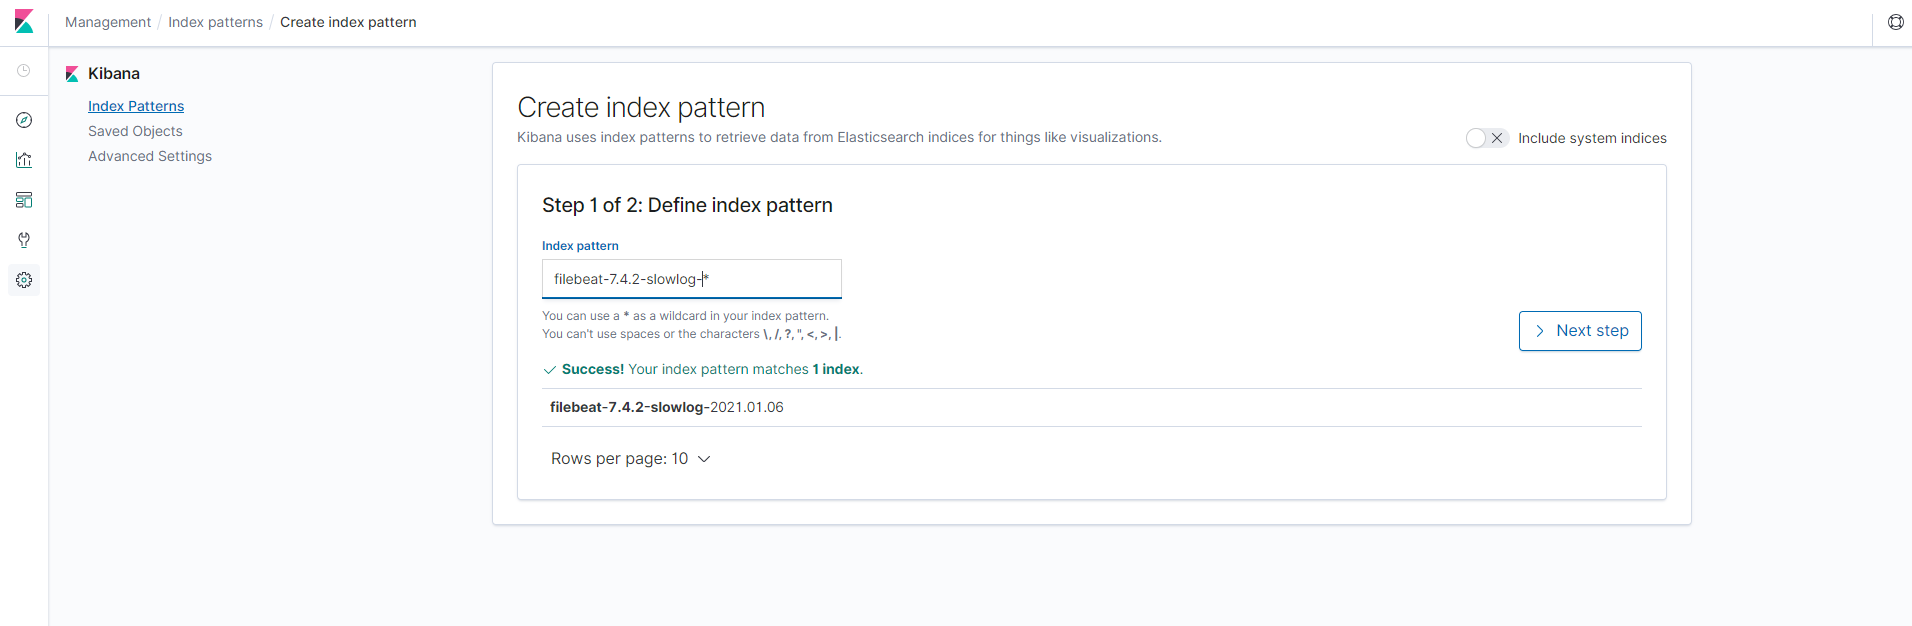This screenshot has width=1912, height=626.
Task: Click the Create index pattern breadcrumb
Action: click(348, 22)
